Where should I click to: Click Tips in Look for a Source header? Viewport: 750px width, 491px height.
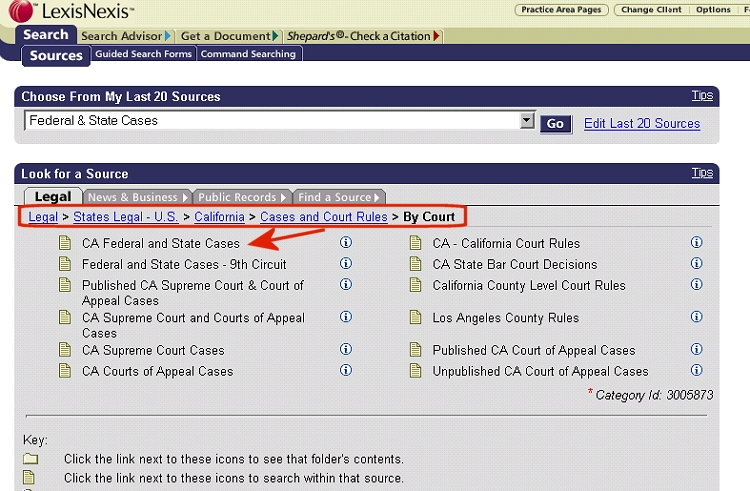tap(702, 172)
